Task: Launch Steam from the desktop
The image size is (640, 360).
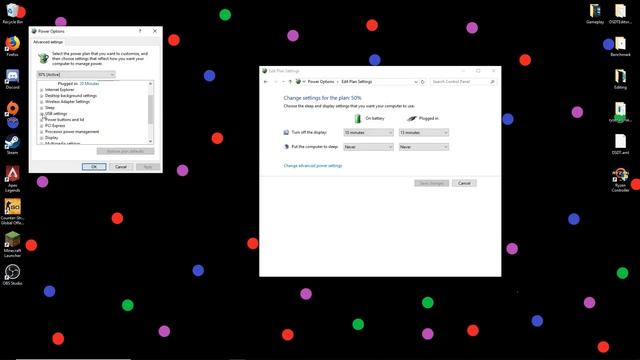Action: (x=12, y=144)
